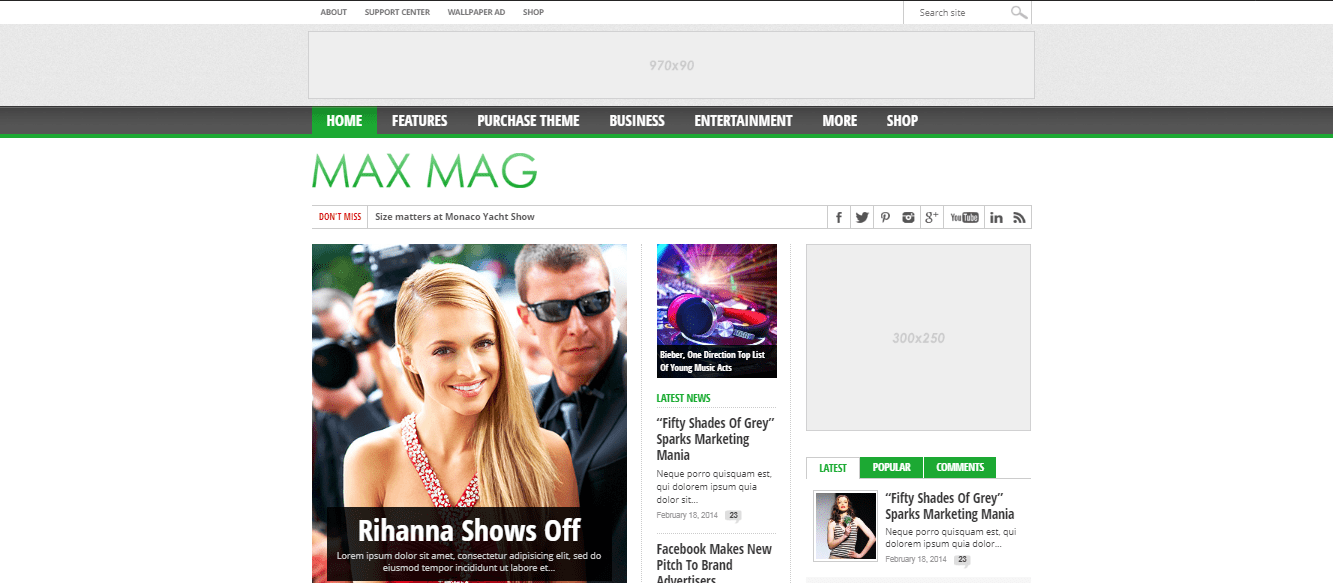Open the LinkedIn social icon

[x=996, y=217]
